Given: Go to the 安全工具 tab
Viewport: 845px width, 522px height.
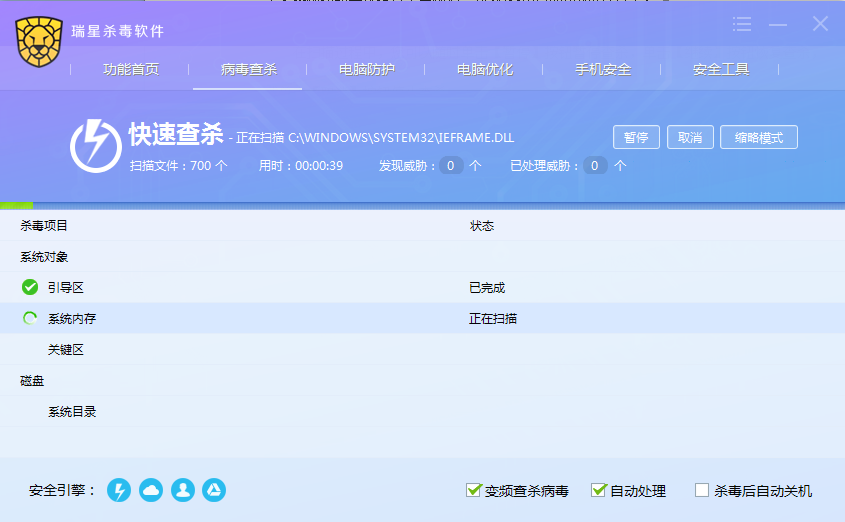Looking at the screenshot, I should [721, 70].
